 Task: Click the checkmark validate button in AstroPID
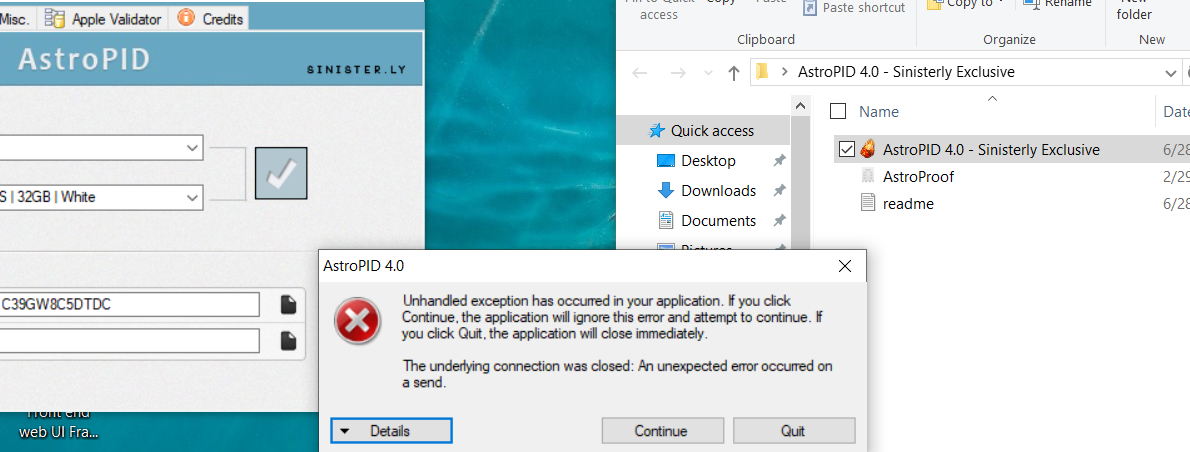(281, 174)
